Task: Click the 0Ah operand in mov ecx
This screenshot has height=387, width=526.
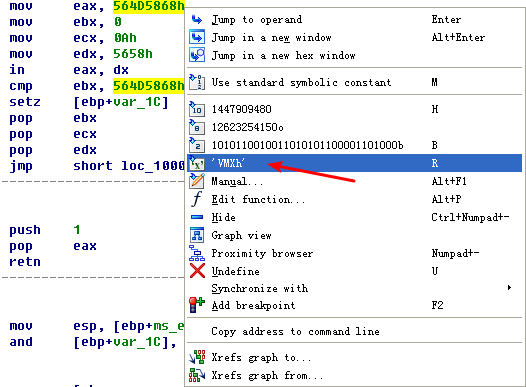Action: (125, 38)
